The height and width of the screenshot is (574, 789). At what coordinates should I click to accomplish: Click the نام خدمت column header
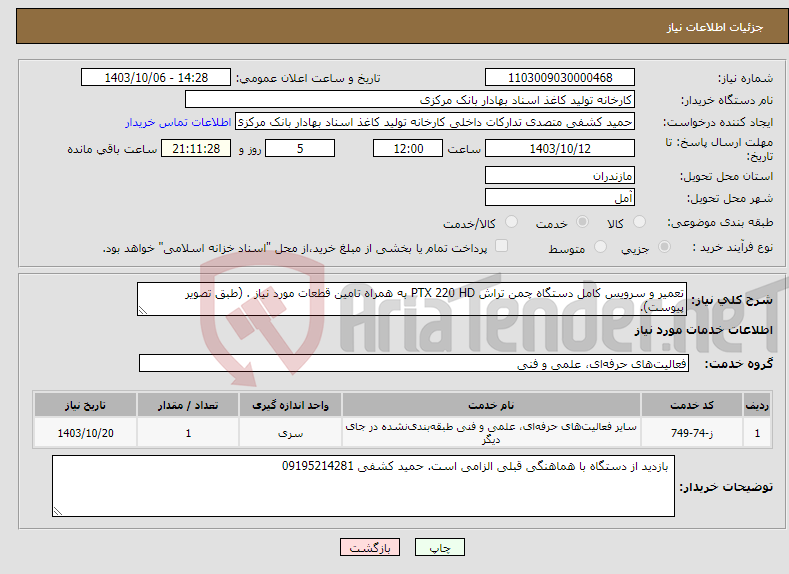pos(491,405)
